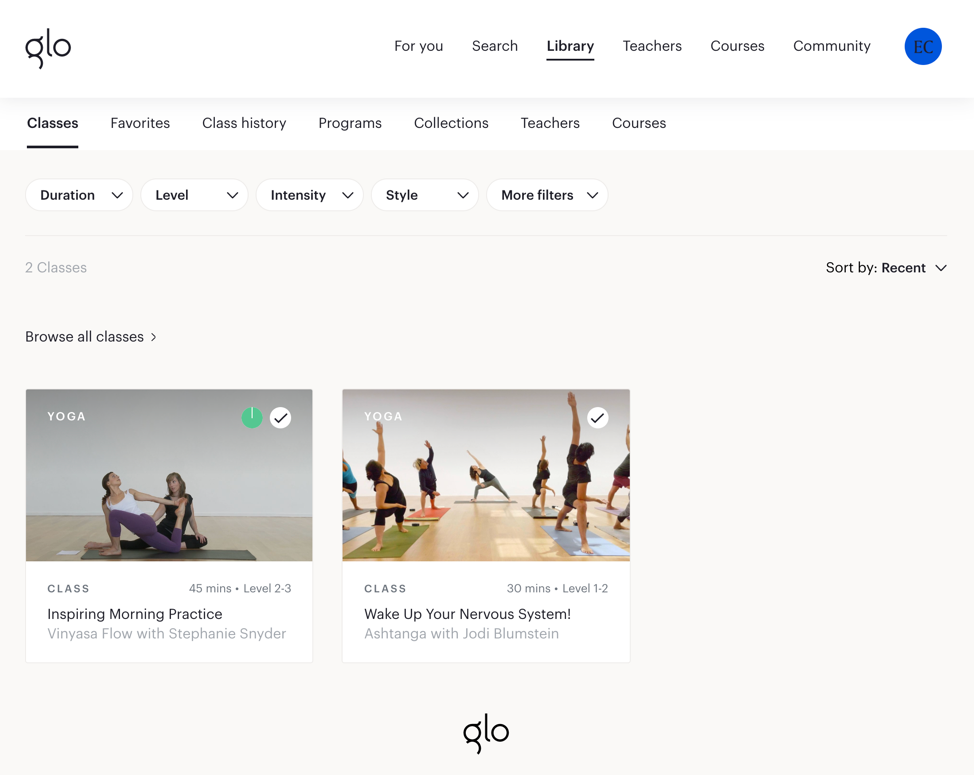Click Vinyasa Flow with Stephanie Snyder text
This screenshot has height=775, width=974.
[x=166, y=633]
